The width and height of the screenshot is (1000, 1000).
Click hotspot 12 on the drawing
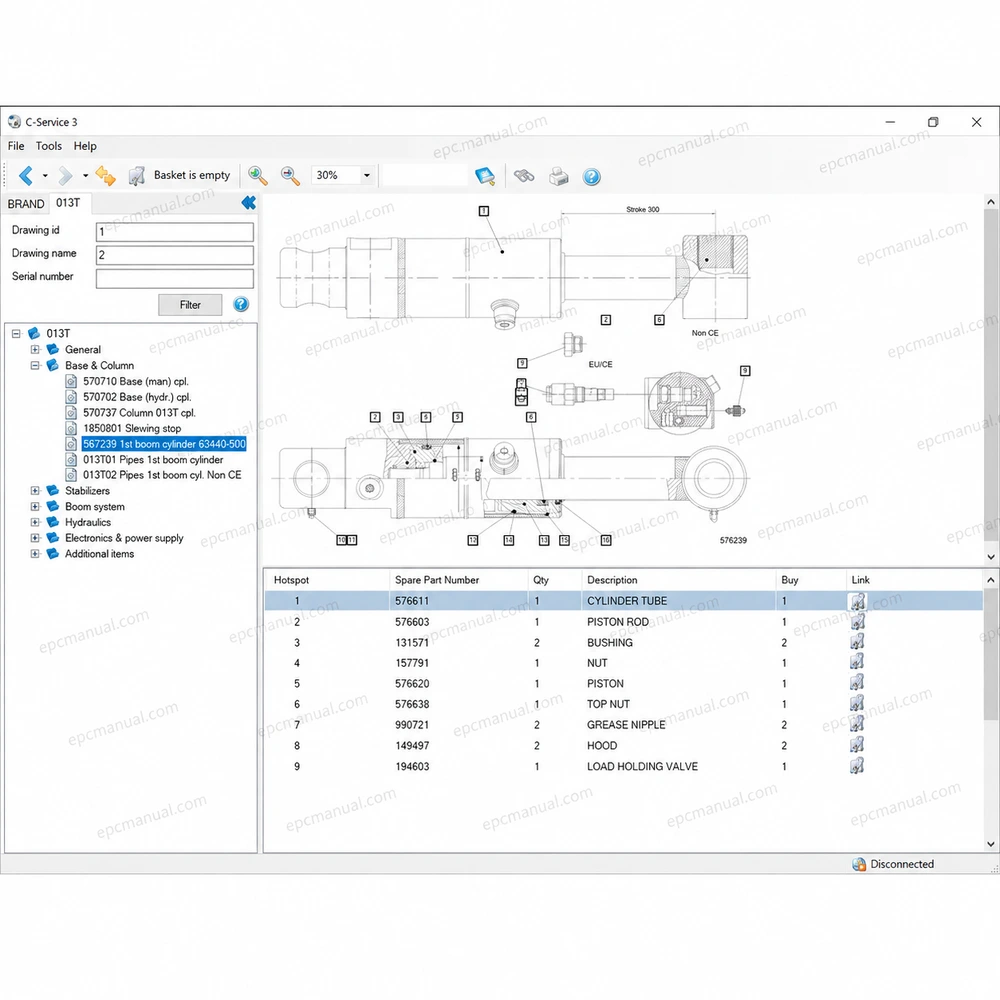tap(473, 540)
